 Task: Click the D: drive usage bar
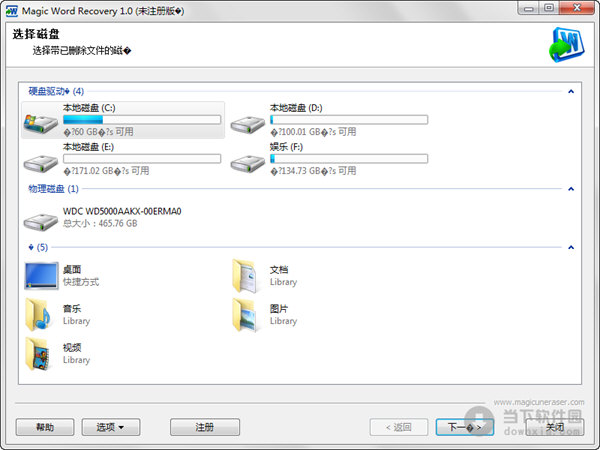pos(349,120)
